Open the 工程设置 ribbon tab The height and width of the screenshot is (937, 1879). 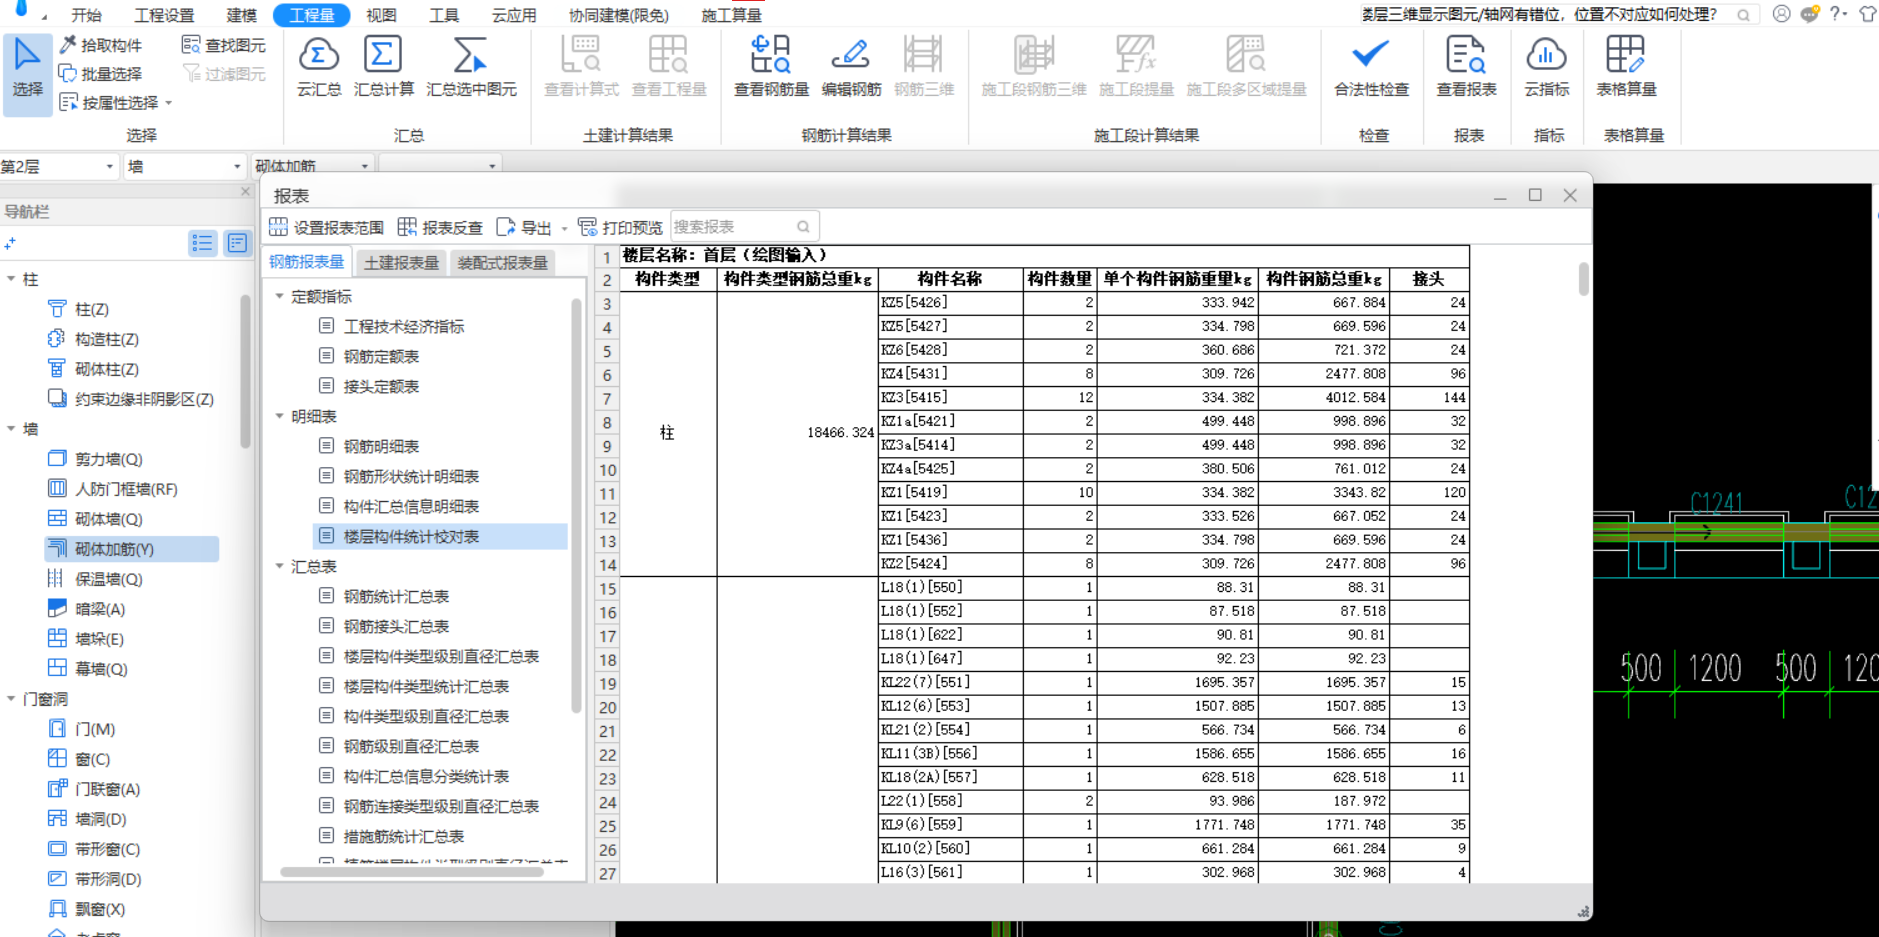(165, 15)
